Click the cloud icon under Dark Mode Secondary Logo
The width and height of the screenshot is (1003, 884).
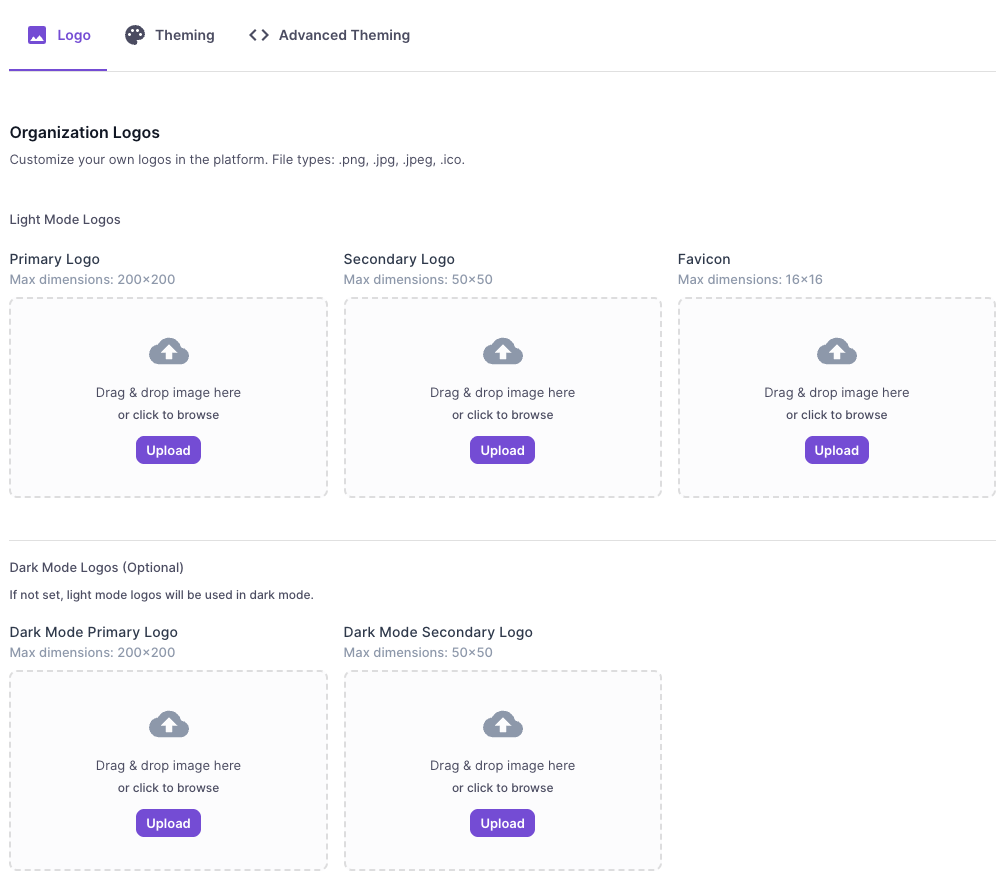(x=502, y=724)
